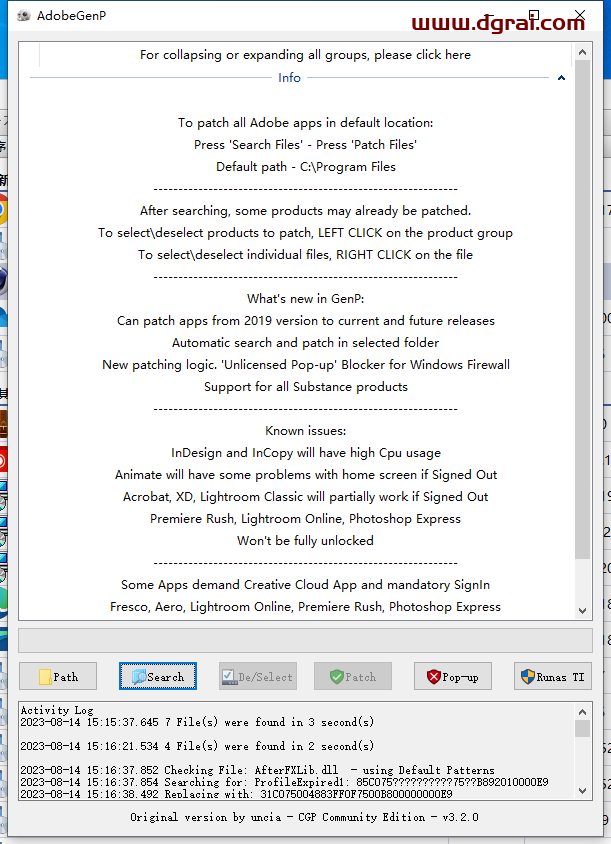
Task: Click 'For collapsing or expanding all groups' row
Action: pos(305,55)
